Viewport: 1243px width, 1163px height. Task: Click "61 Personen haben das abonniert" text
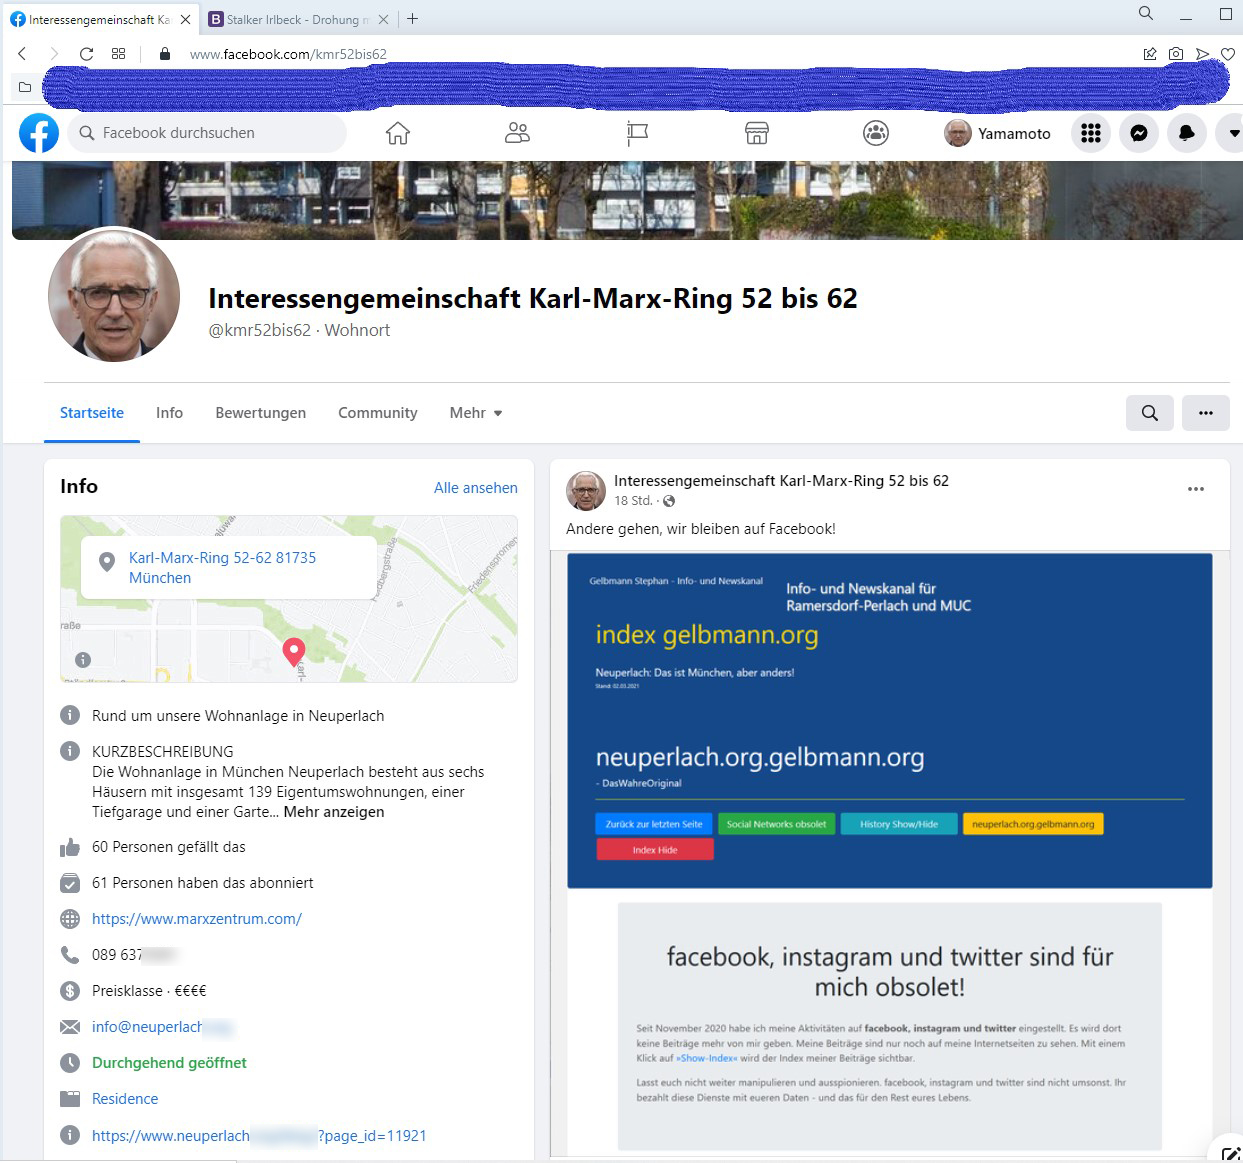pyautogui.click(x=203, y=883)
